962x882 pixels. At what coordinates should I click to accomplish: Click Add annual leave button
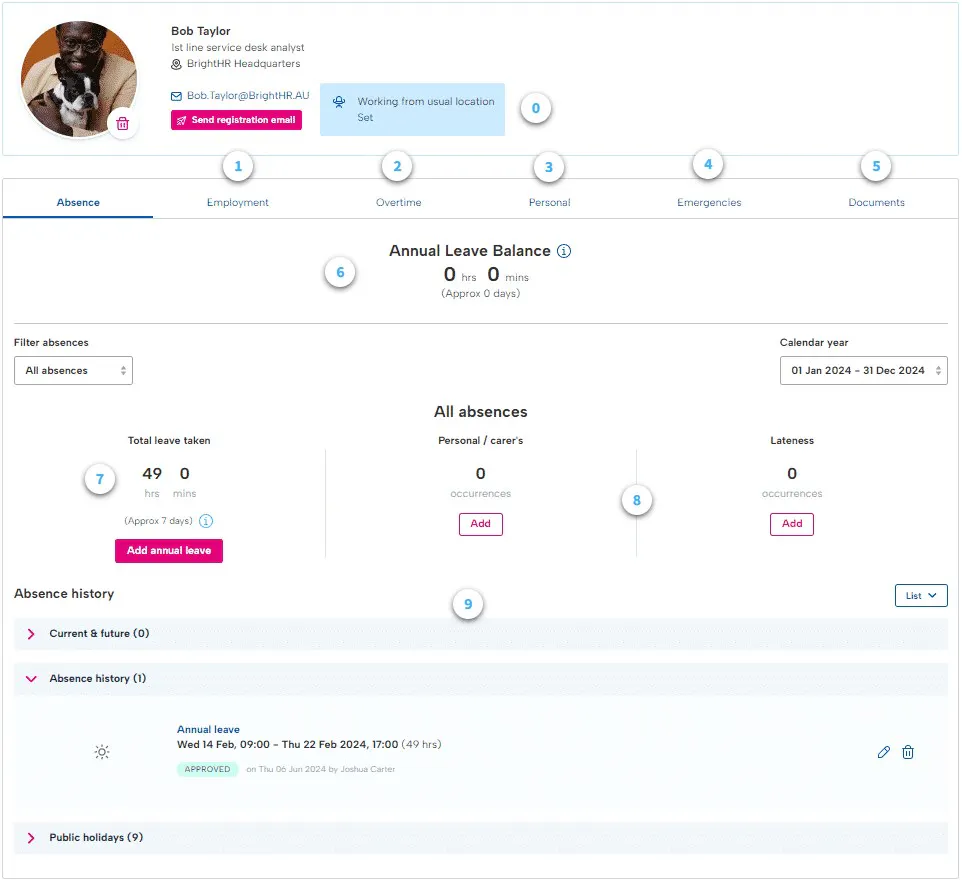[x=169, y=551]
